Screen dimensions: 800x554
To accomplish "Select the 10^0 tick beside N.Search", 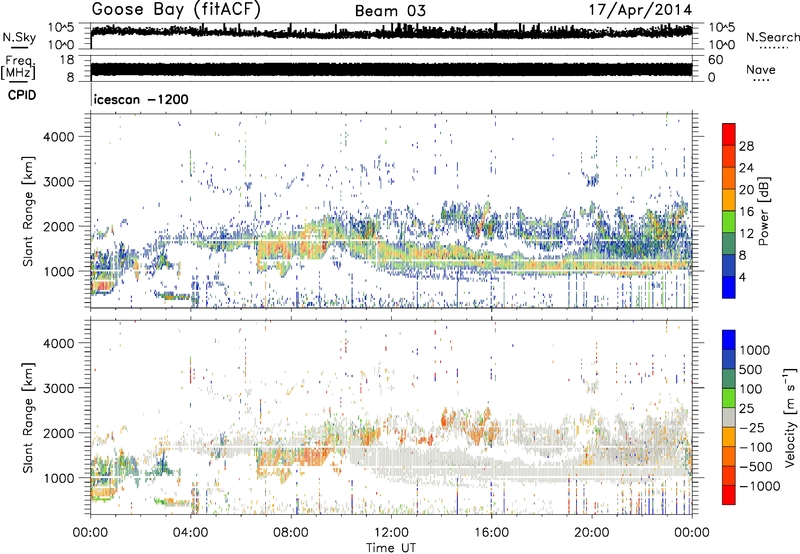I will point(722,45).
